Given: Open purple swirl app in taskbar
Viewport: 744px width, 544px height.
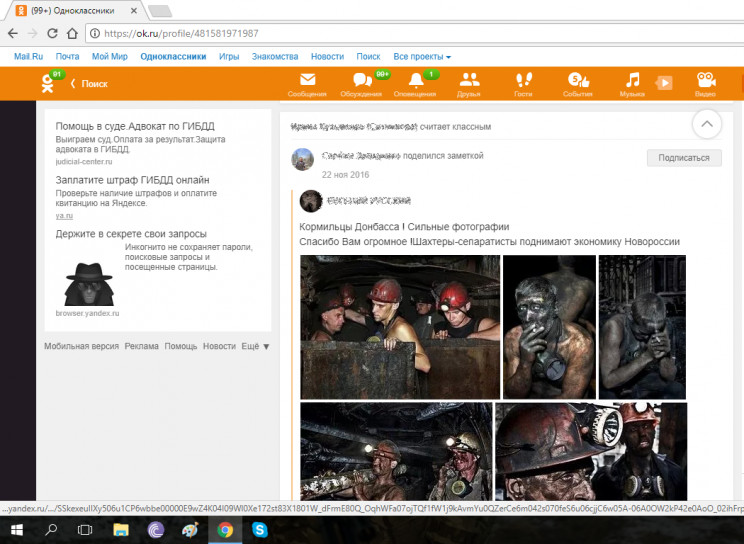Looking at the screenshot, I should pos(156,530).
